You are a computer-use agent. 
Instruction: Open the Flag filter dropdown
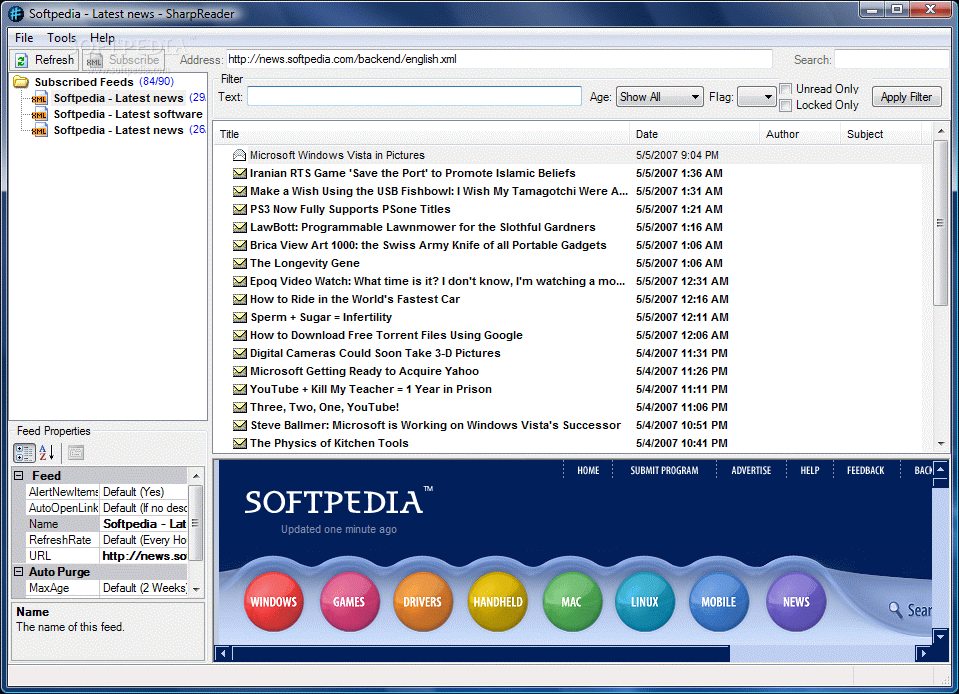[x=757, y=97]
